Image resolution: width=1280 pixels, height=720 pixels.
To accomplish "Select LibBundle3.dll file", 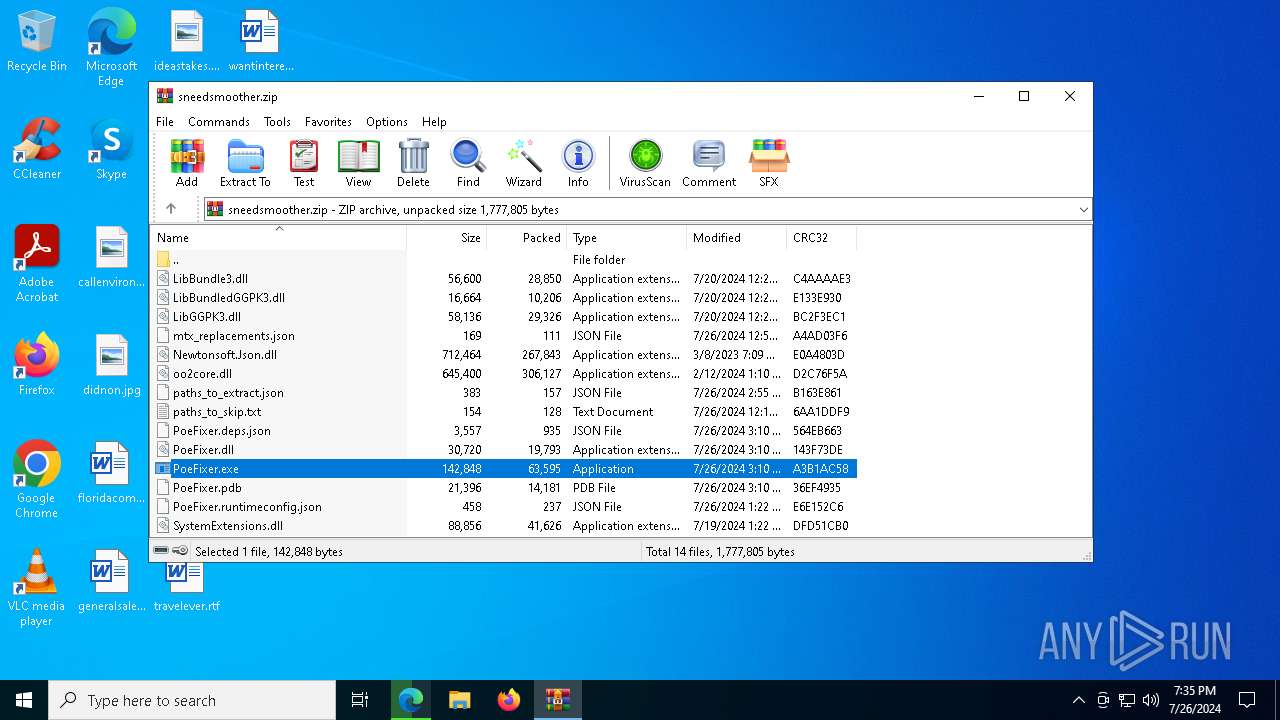I will pyautogui.click(x=504, y=279).
